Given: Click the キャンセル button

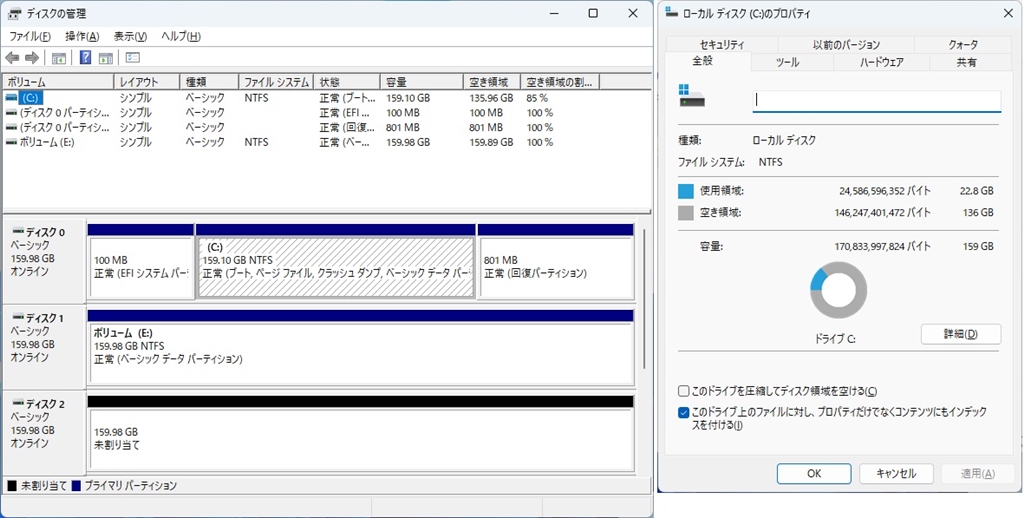Looking at the screenshot, I should [x=896, y=474].
